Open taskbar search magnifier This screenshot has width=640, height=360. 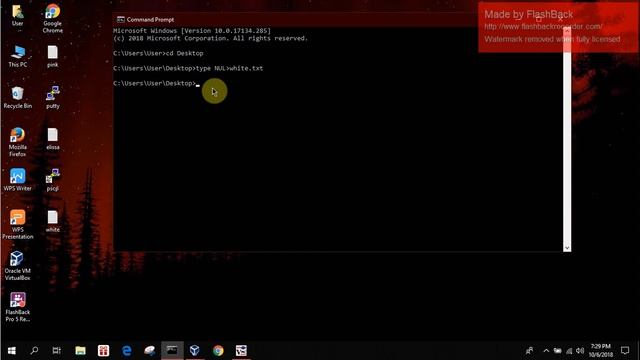coord(34,351)
